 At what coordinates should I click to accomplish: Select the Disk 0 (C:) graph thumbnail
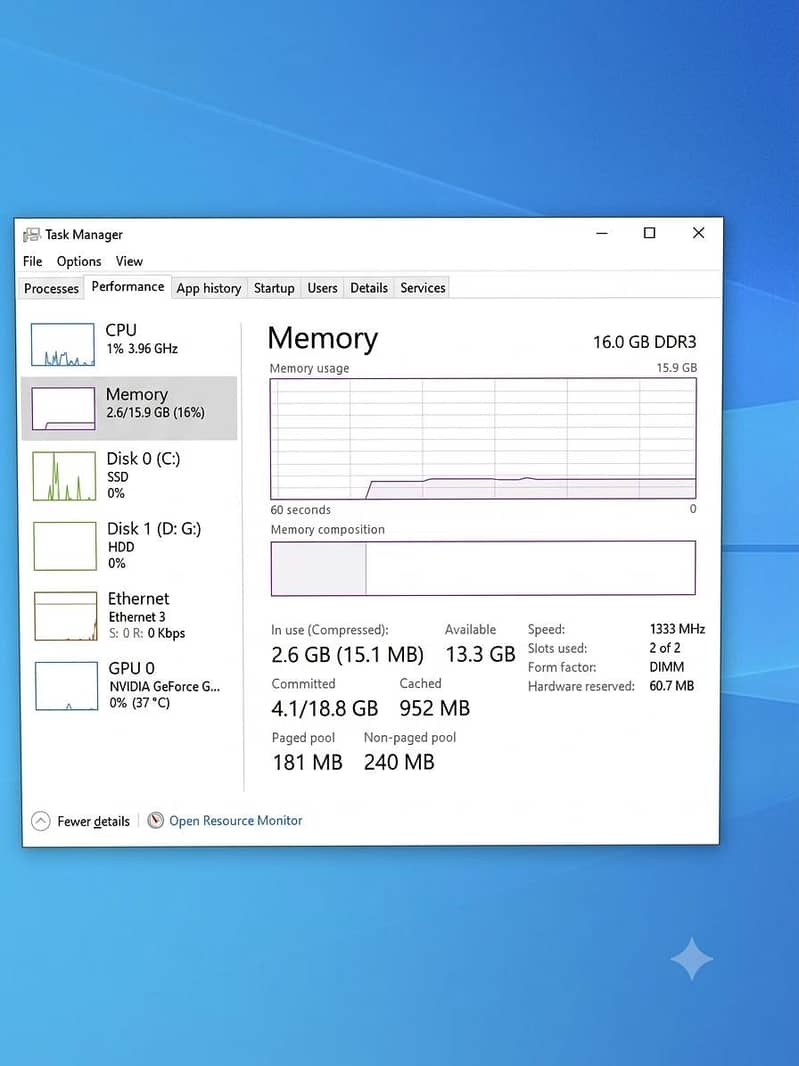pos(64,476)
